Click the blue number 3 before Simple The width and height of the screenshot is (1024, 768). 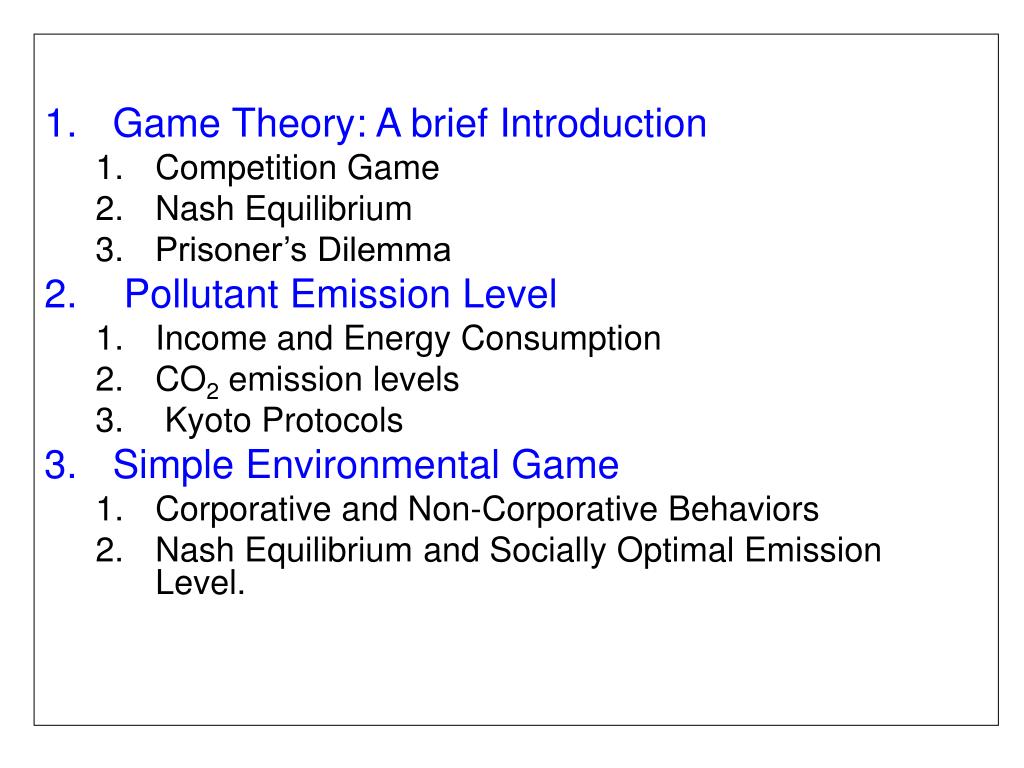click(x=60, y=465)
